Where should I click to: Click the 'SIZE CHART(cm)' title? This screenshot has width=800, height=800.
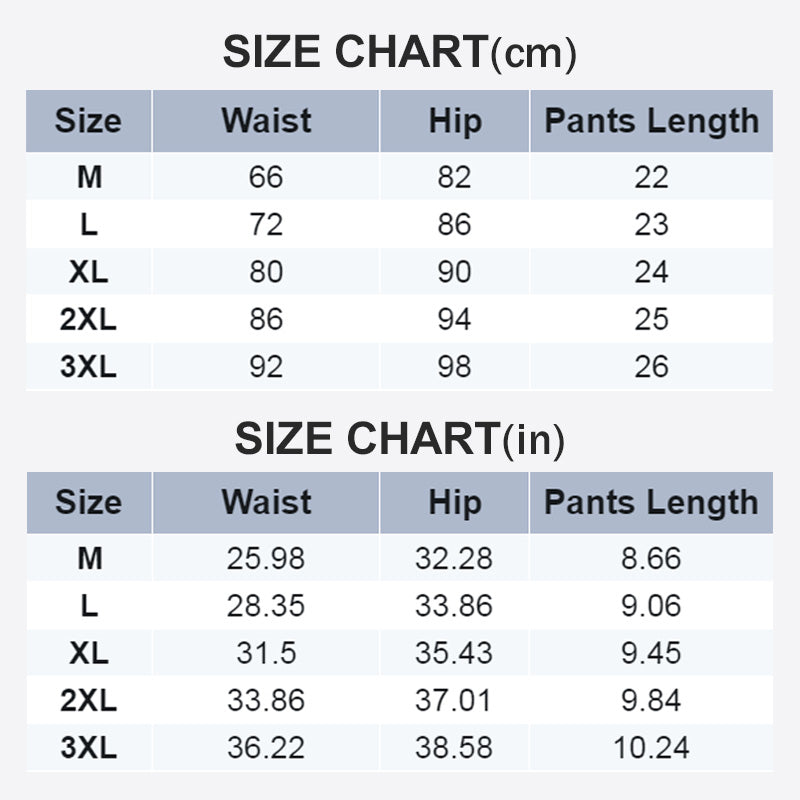coord(399,53)
